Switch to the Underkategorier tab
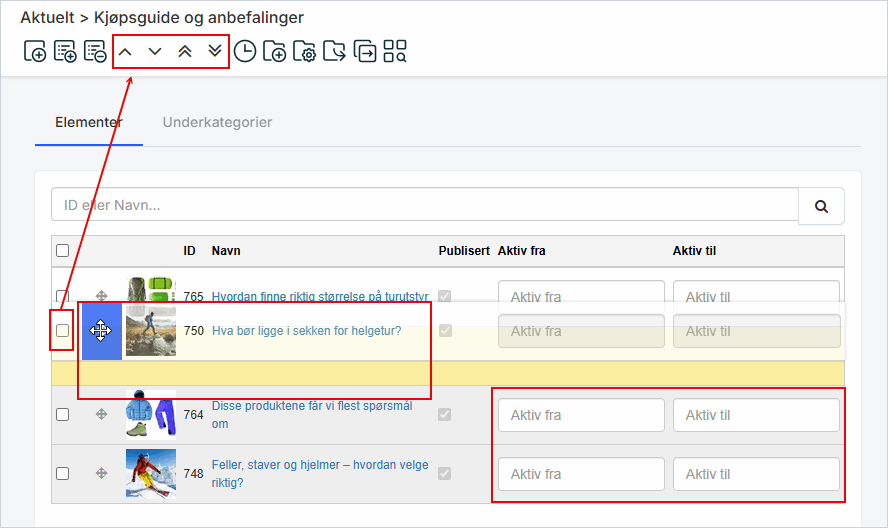Image resolution: width=888 pixels, height=528 pixels. click(217, 122)
